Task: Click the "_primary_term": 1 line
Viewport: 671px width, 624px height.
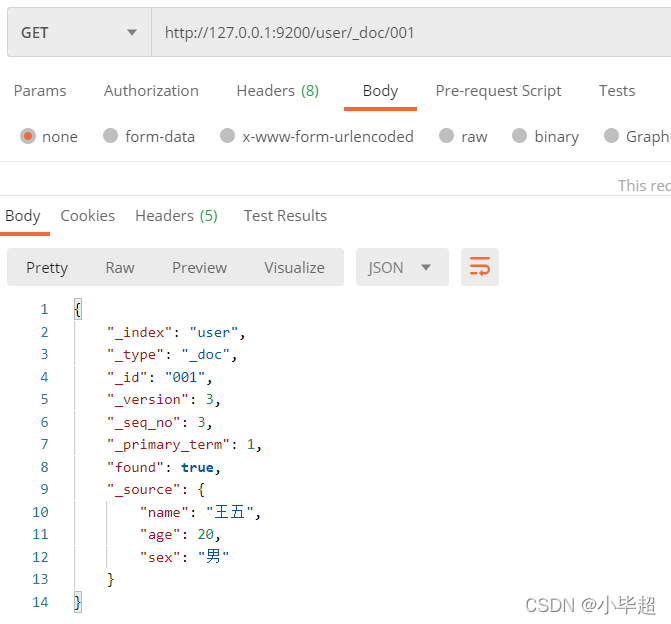Action: point(184,445)
